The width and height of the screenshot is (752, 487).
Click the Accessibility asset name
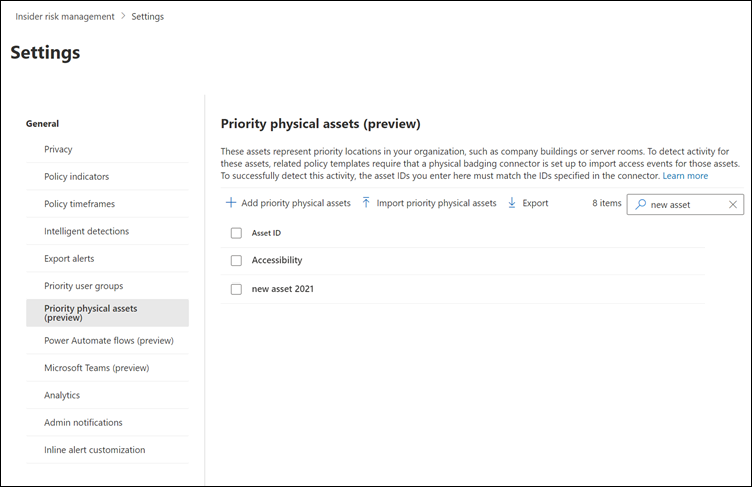(277, 260)
